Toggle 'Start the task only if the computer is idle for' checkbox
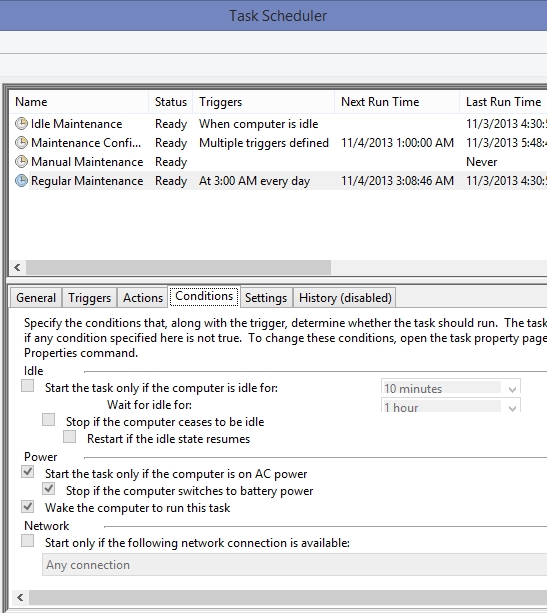 pyautogui.click(x=27, y=386)
